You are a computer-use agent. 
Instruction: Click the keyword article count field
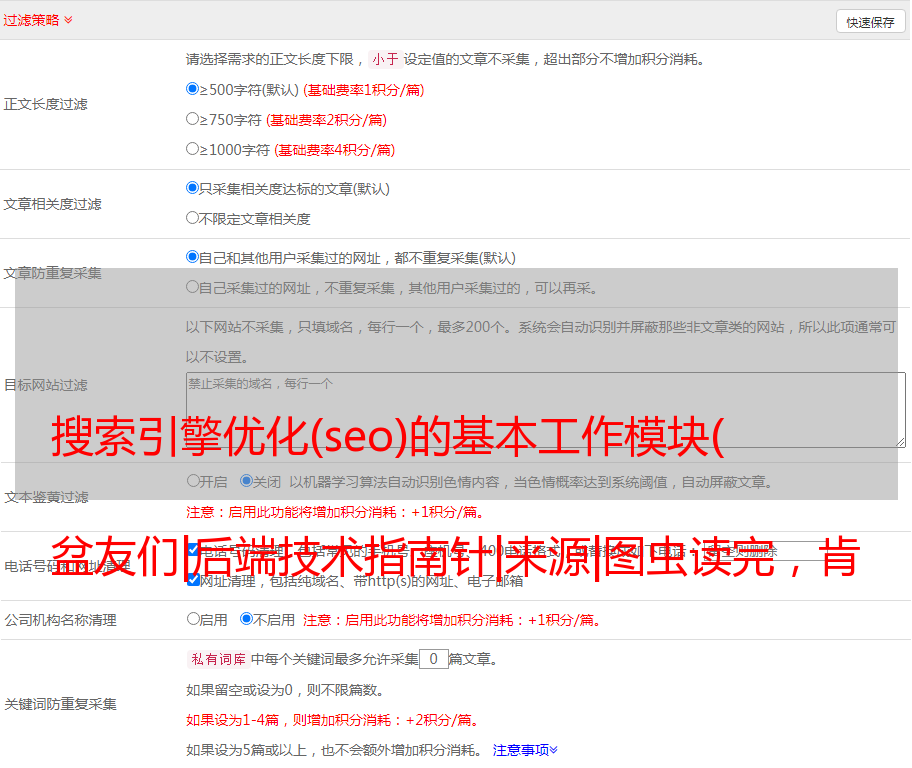433,659
